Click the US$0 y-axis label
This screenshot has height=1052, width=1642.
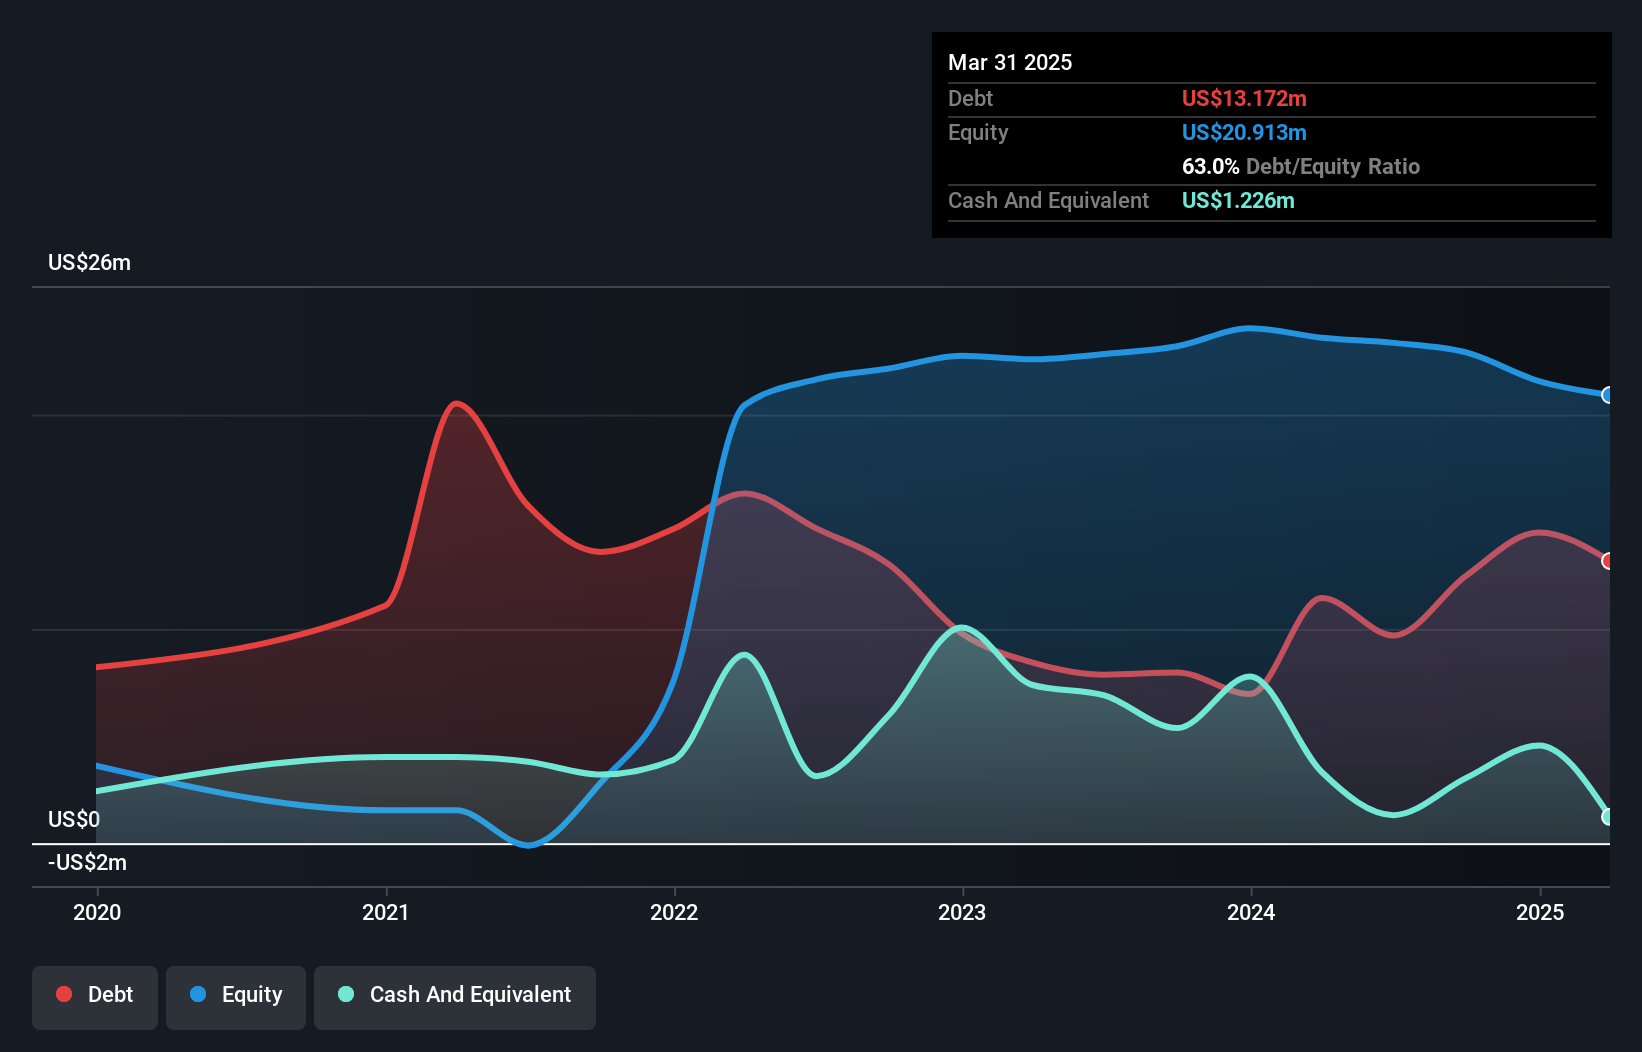point(74,820)
